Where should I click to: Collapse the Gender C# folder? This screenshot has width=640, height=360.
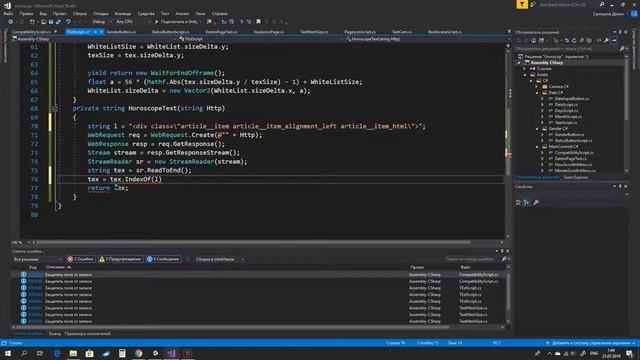[x=537, y=129]
